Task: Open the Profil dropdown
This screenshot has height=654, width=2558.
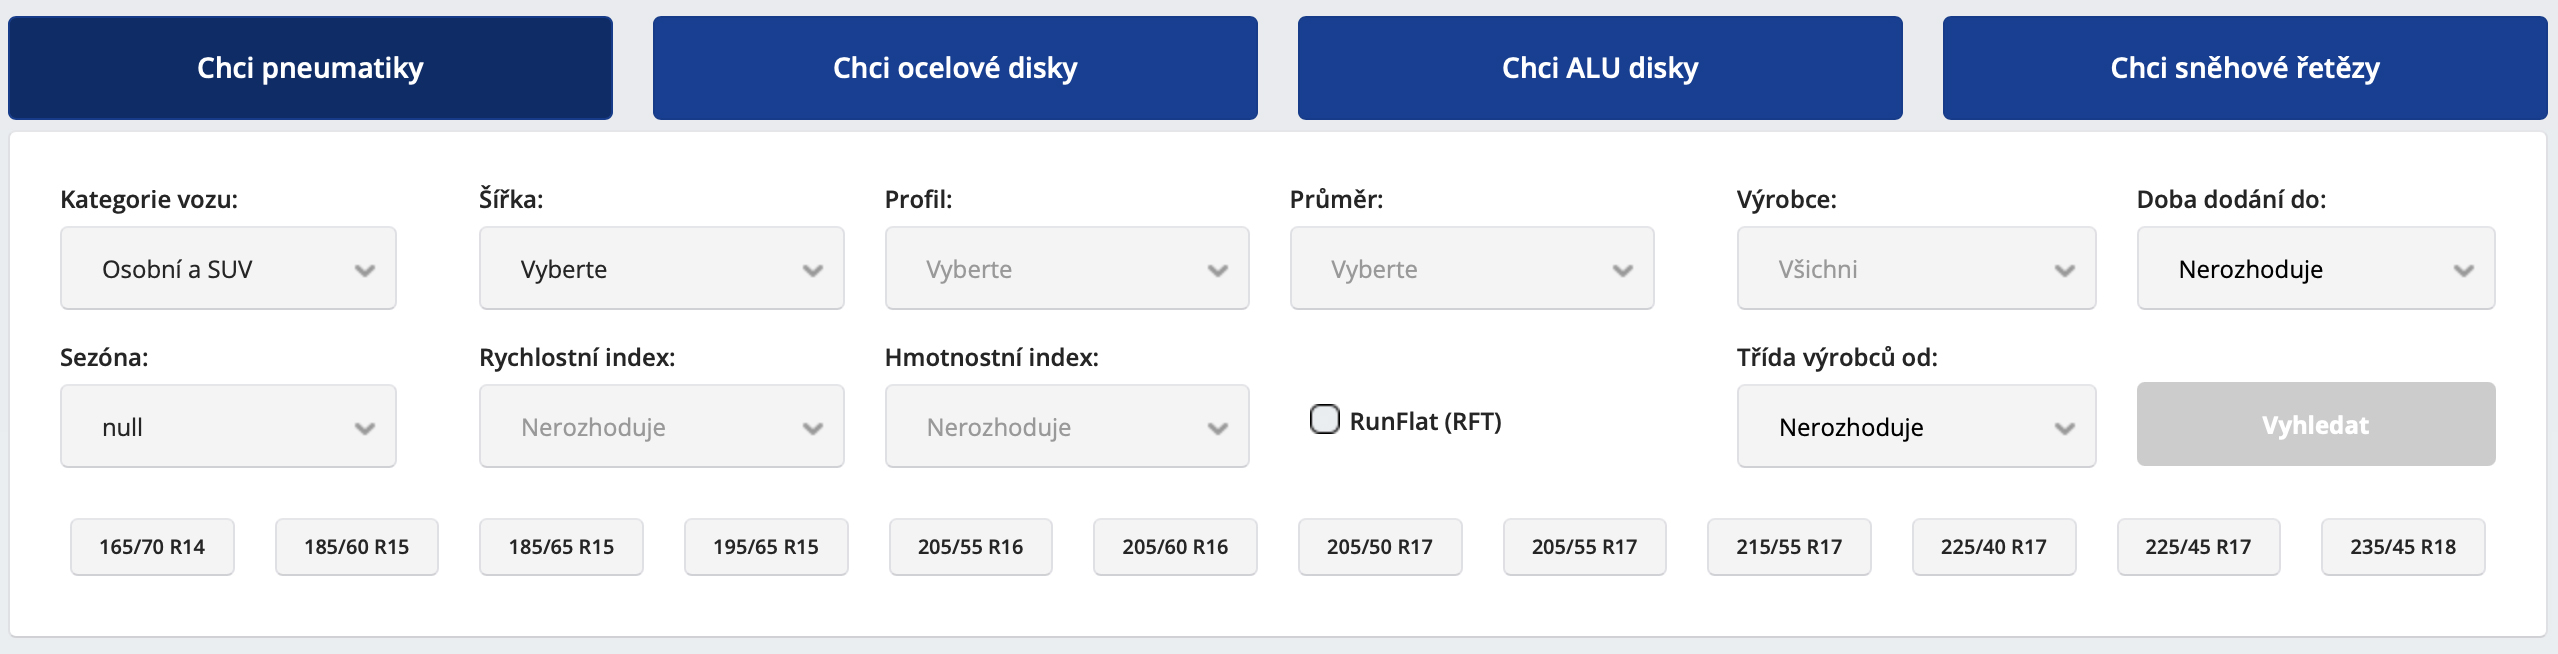Action: 1066,269
